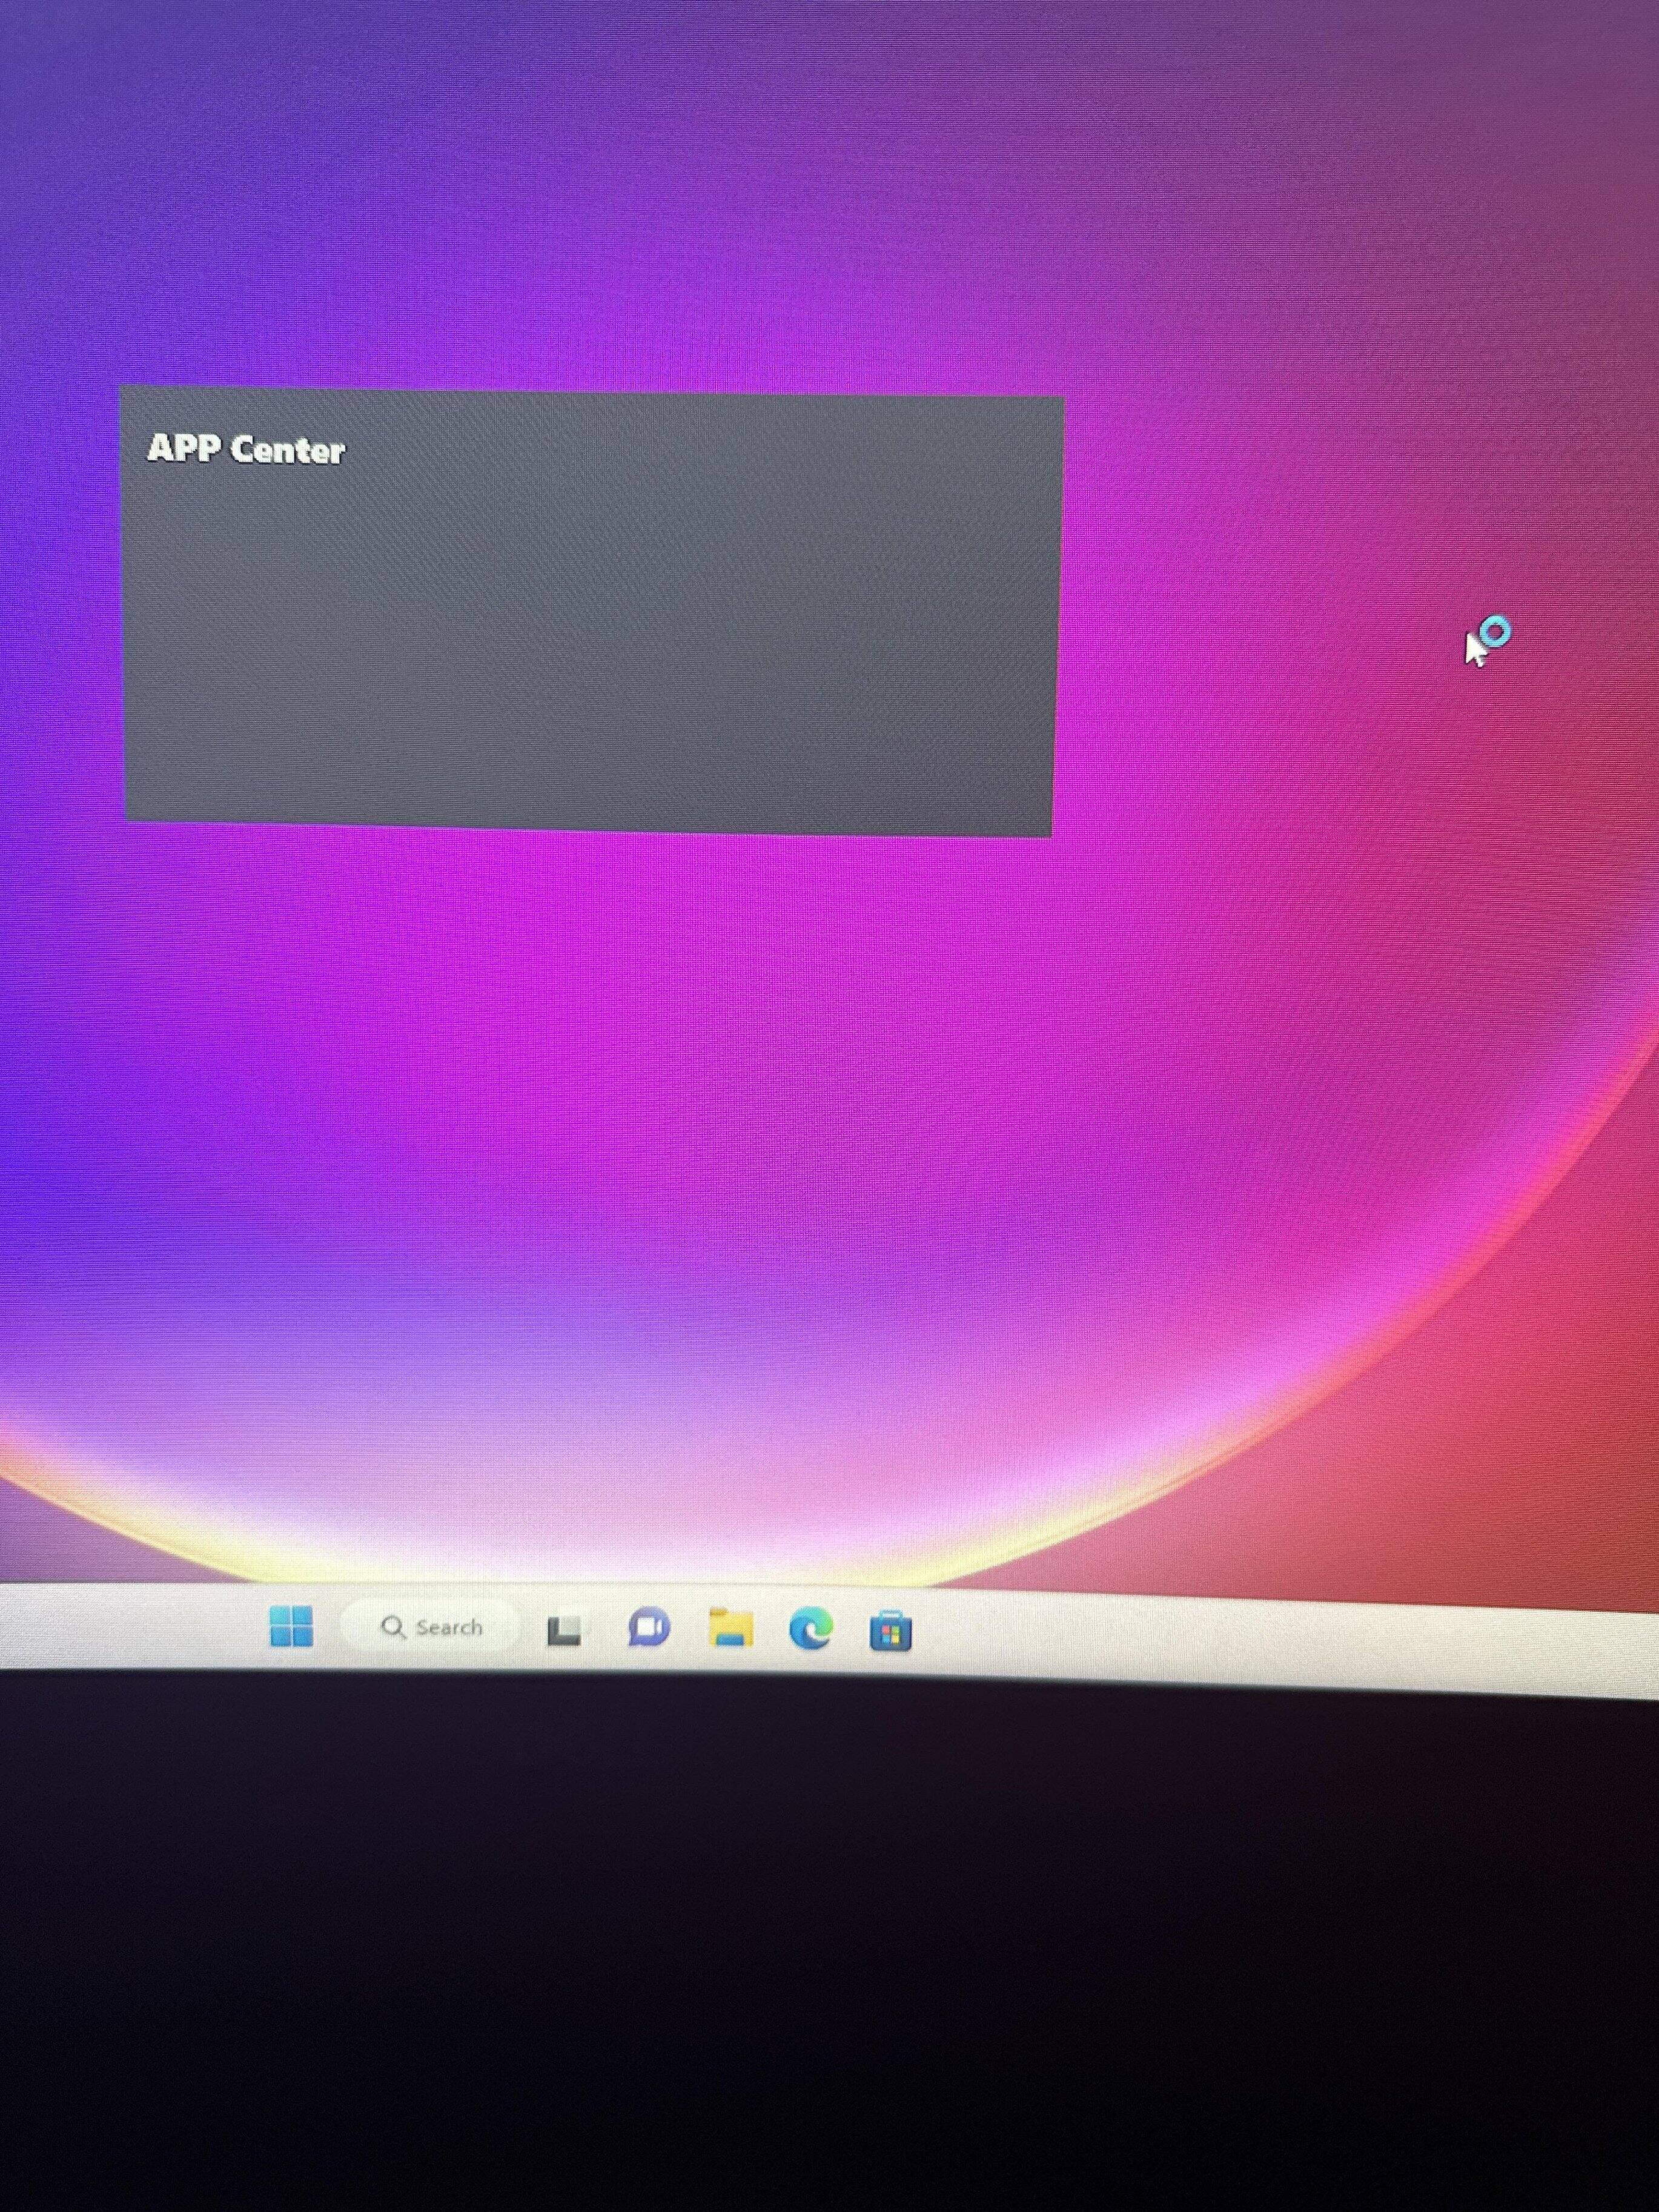
Task: Open the Windows Start menu
Action: pyautogui.click(x=291, y=1626)
